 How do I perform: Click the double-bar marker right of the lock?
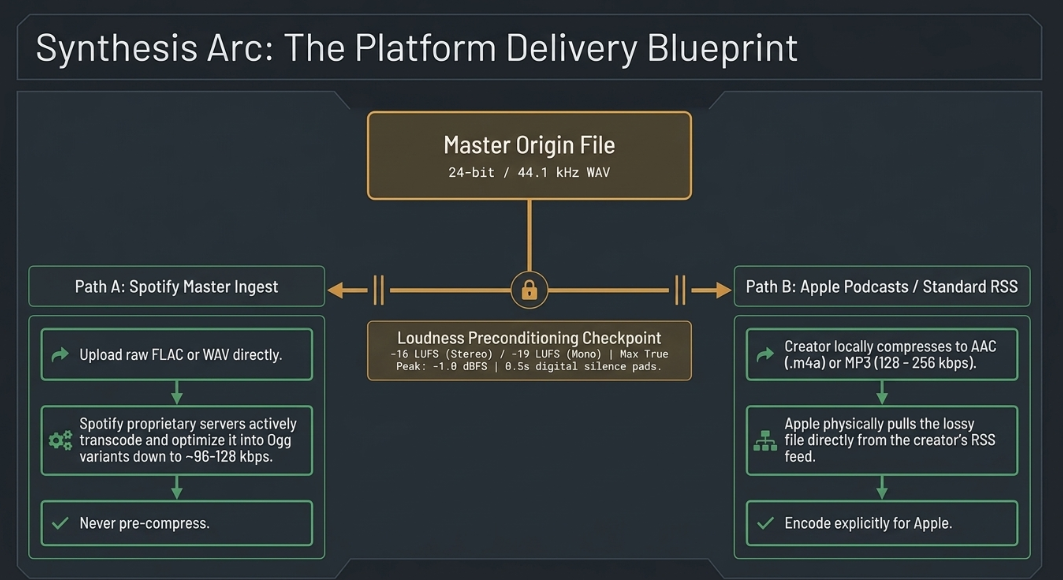coord(680,291)
